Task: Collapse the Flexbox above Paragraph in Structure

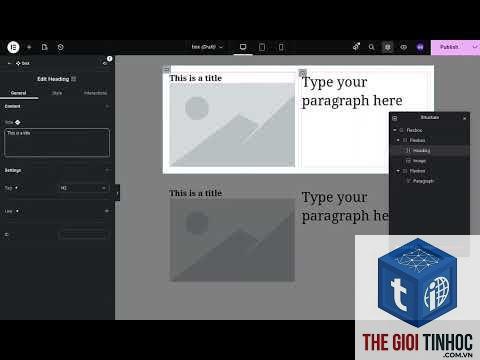Action: [398, 171]
